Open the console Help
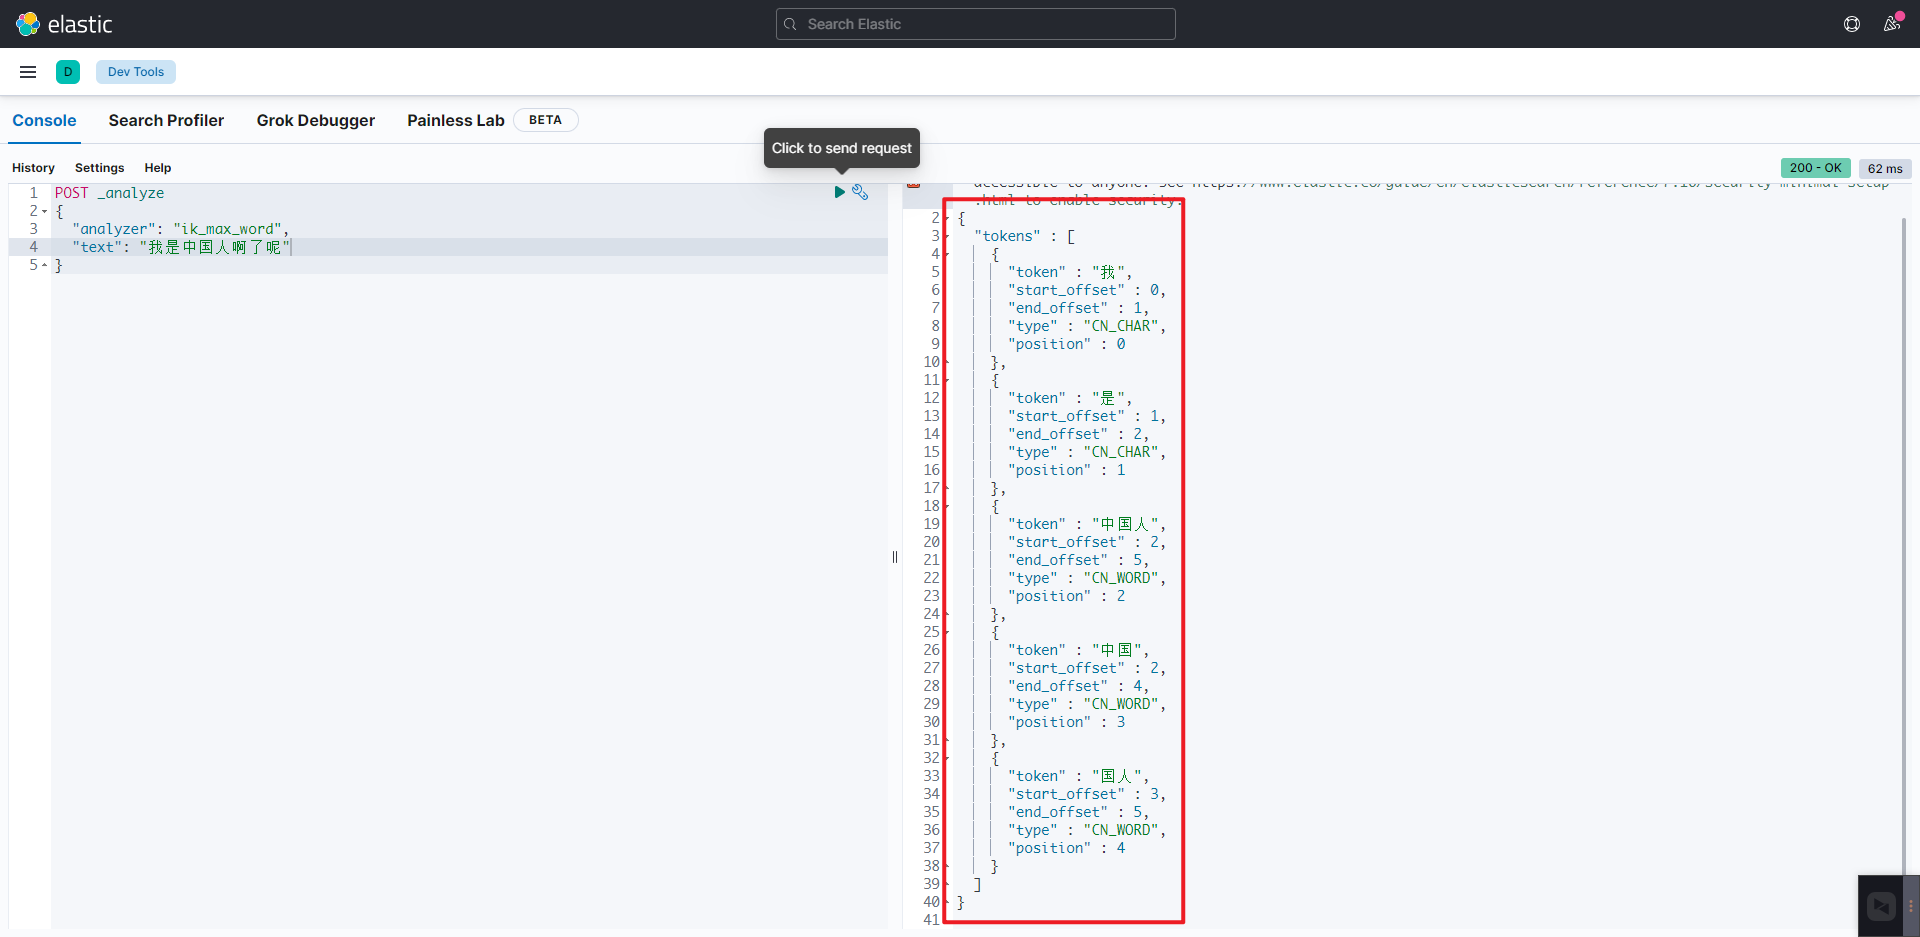Viewport: 1920px width, 937px height. pos(158,168)
